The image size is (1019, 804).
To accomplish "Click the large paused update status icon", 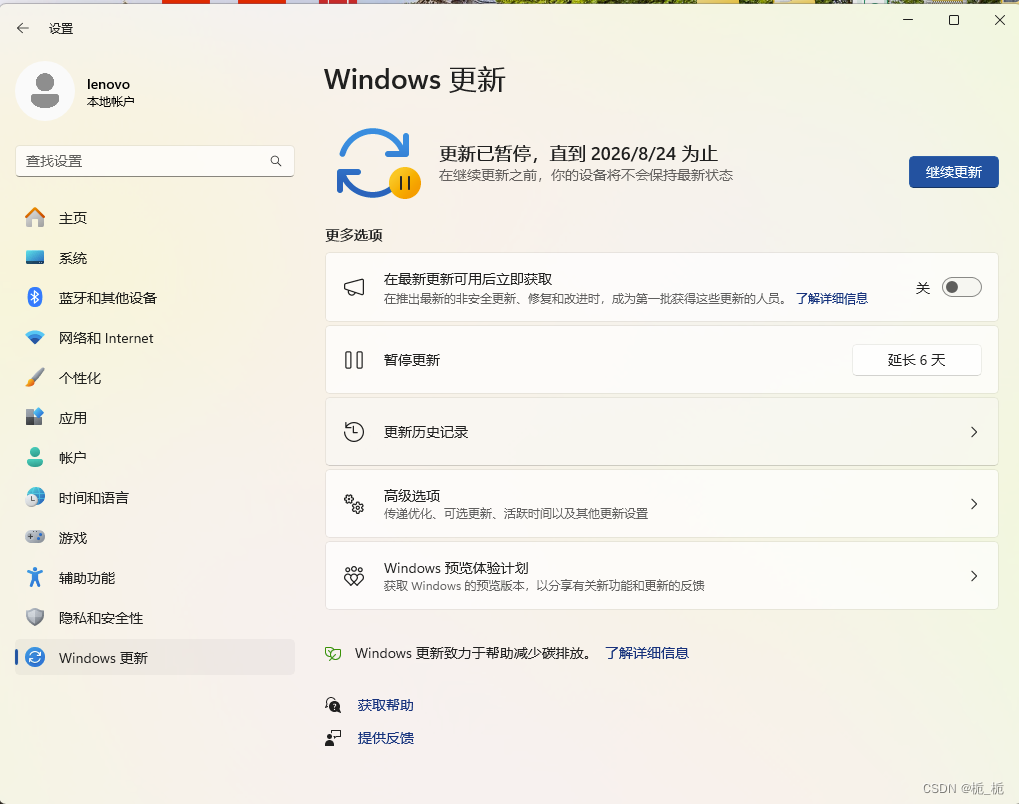I will (x=379, y=164).
